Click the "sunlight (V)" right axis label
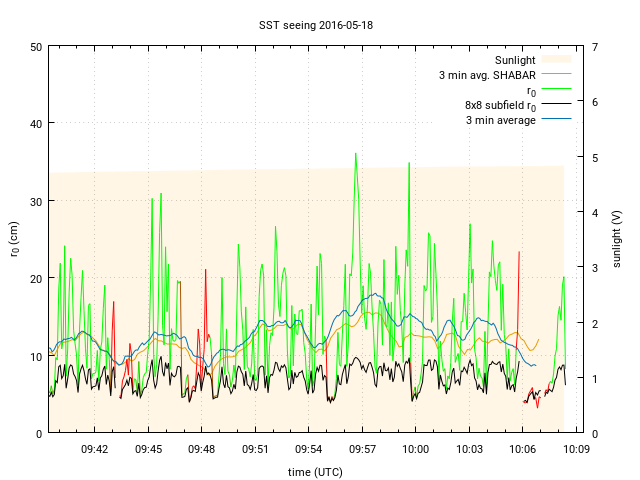This screenshot has width=640, height=480. coord(619,239)
